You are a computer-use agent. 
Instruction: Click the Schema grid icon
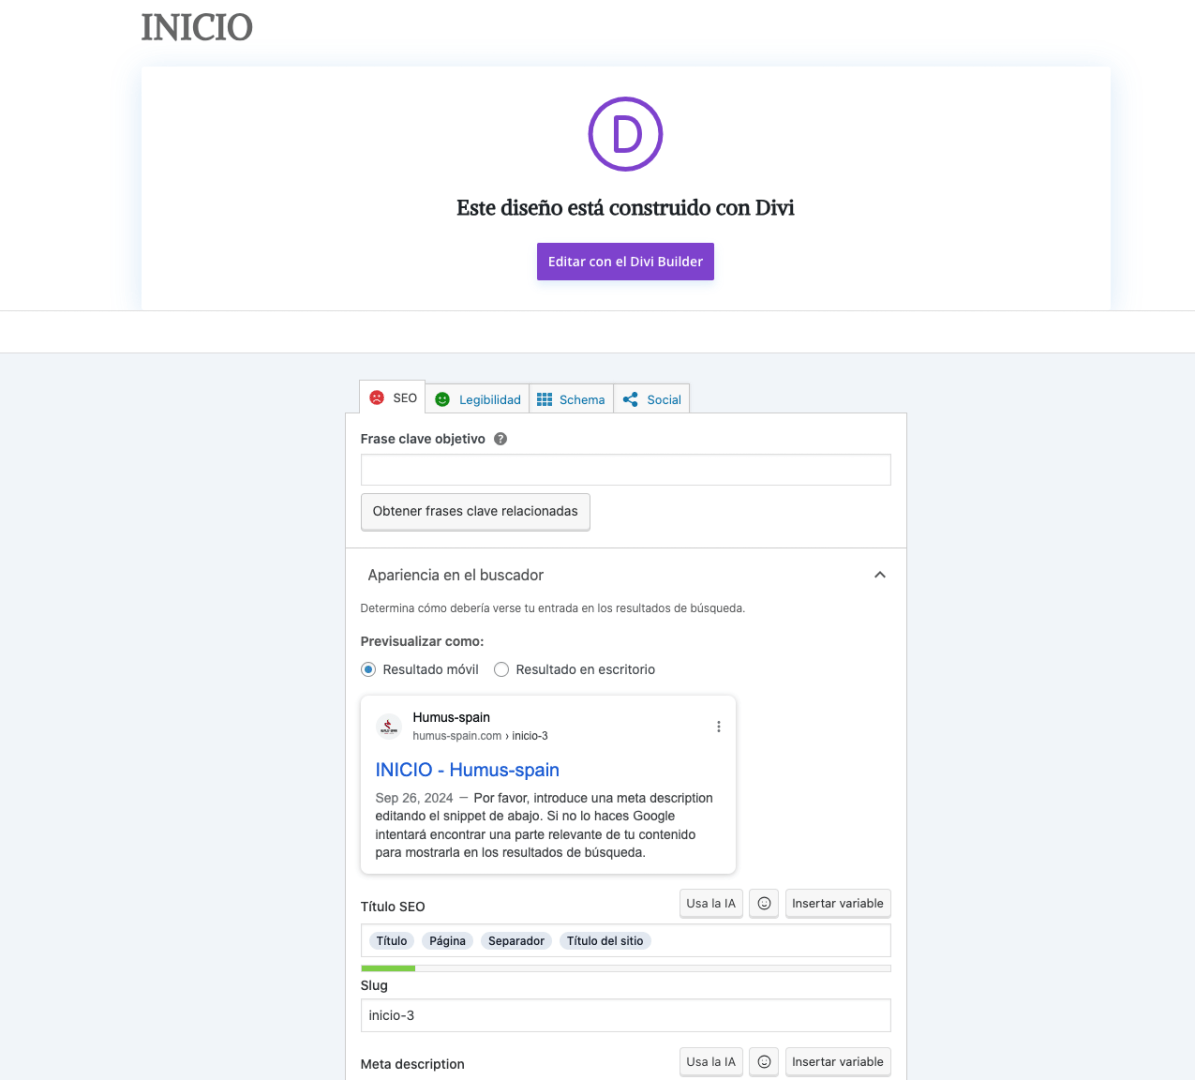click(x=544, y=399)
